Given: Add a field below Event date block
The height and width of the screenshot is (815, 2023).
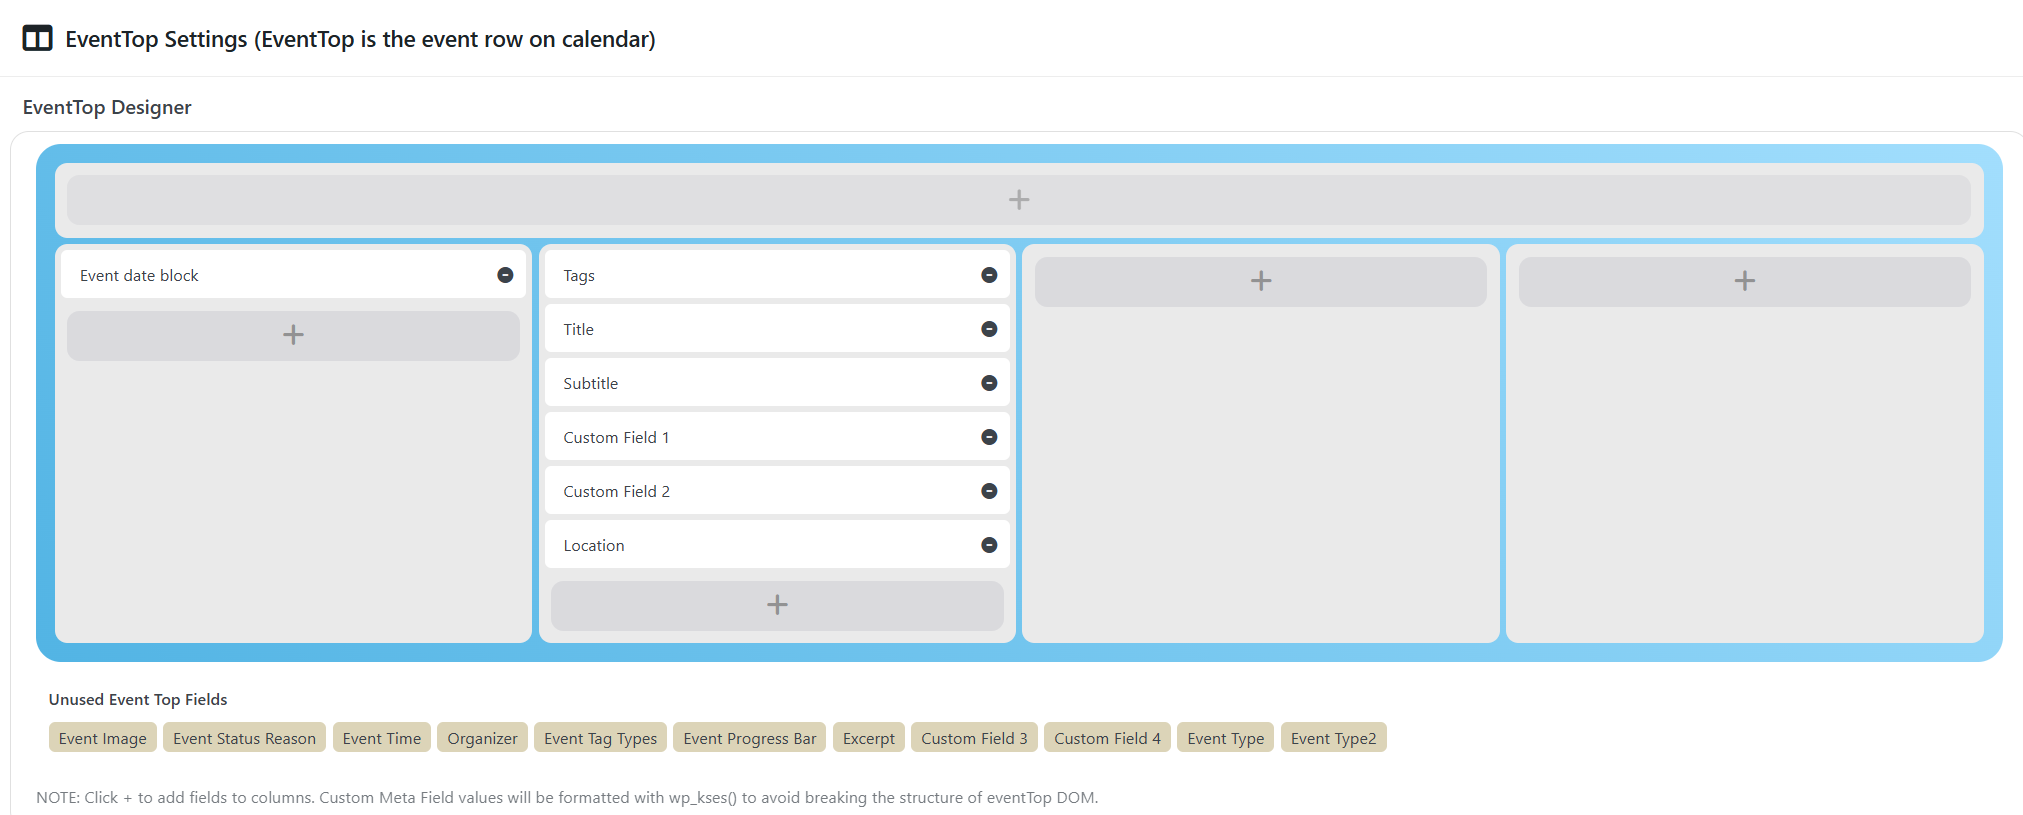Looking at the screenshot, I should click(x=293, y=335).
